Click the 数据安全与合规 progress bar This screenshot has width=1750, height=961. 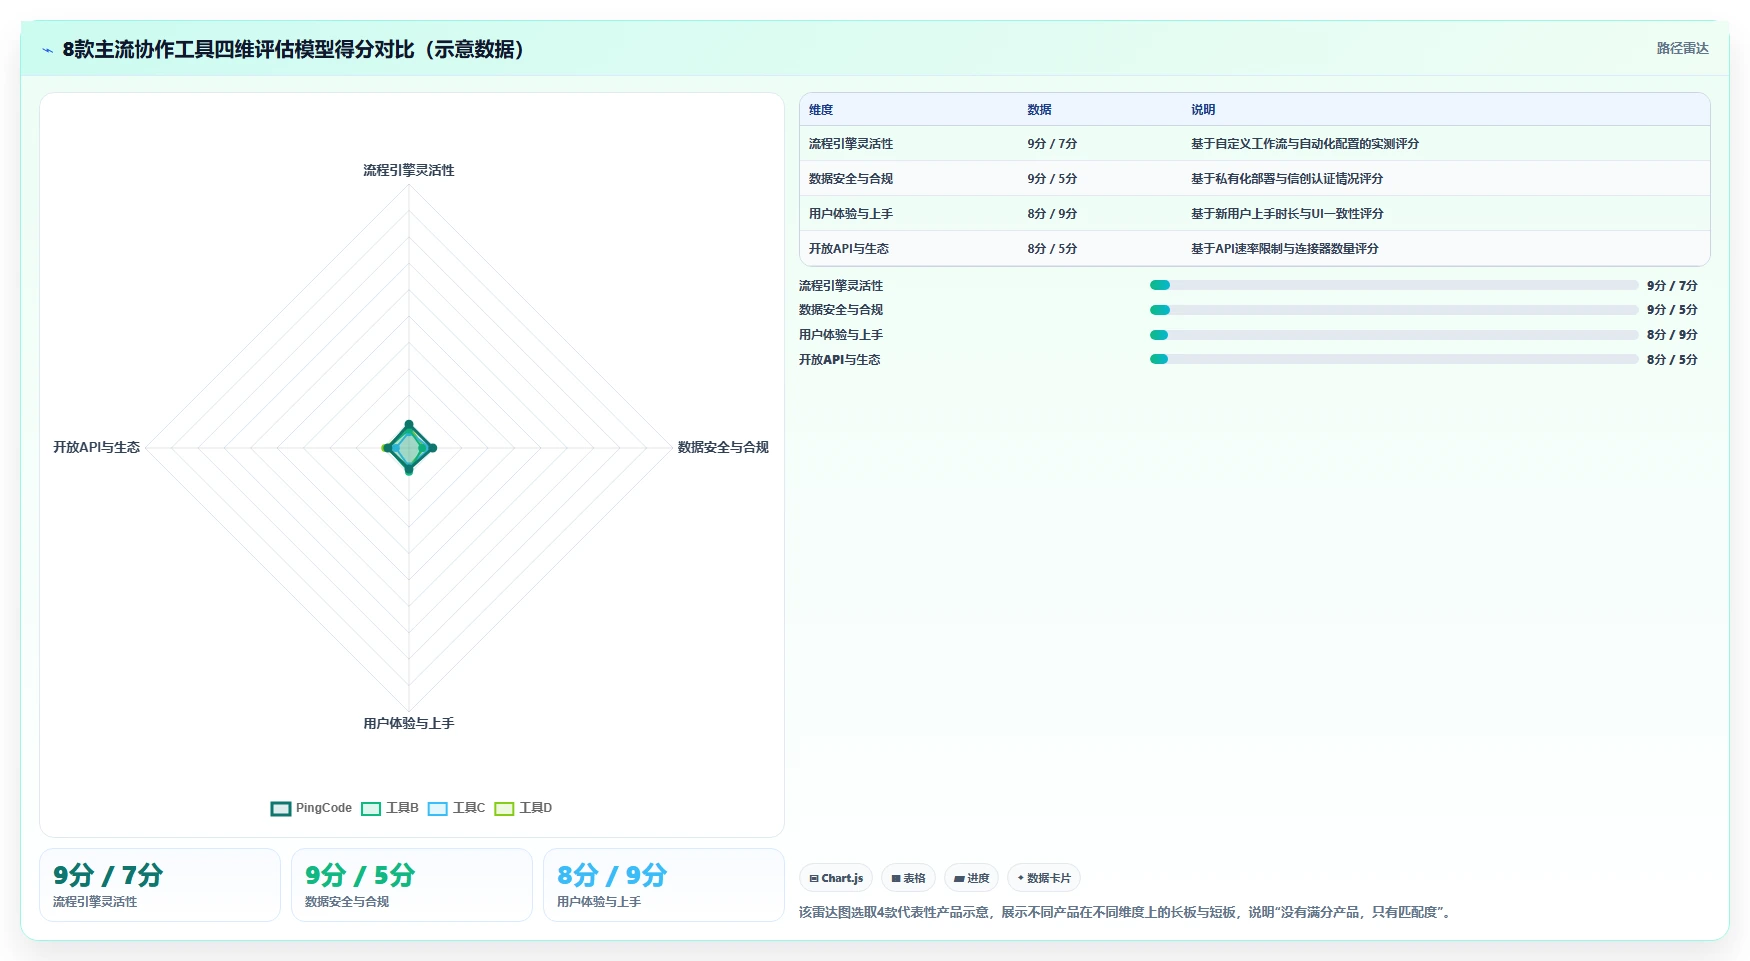tap(1394, 310)
